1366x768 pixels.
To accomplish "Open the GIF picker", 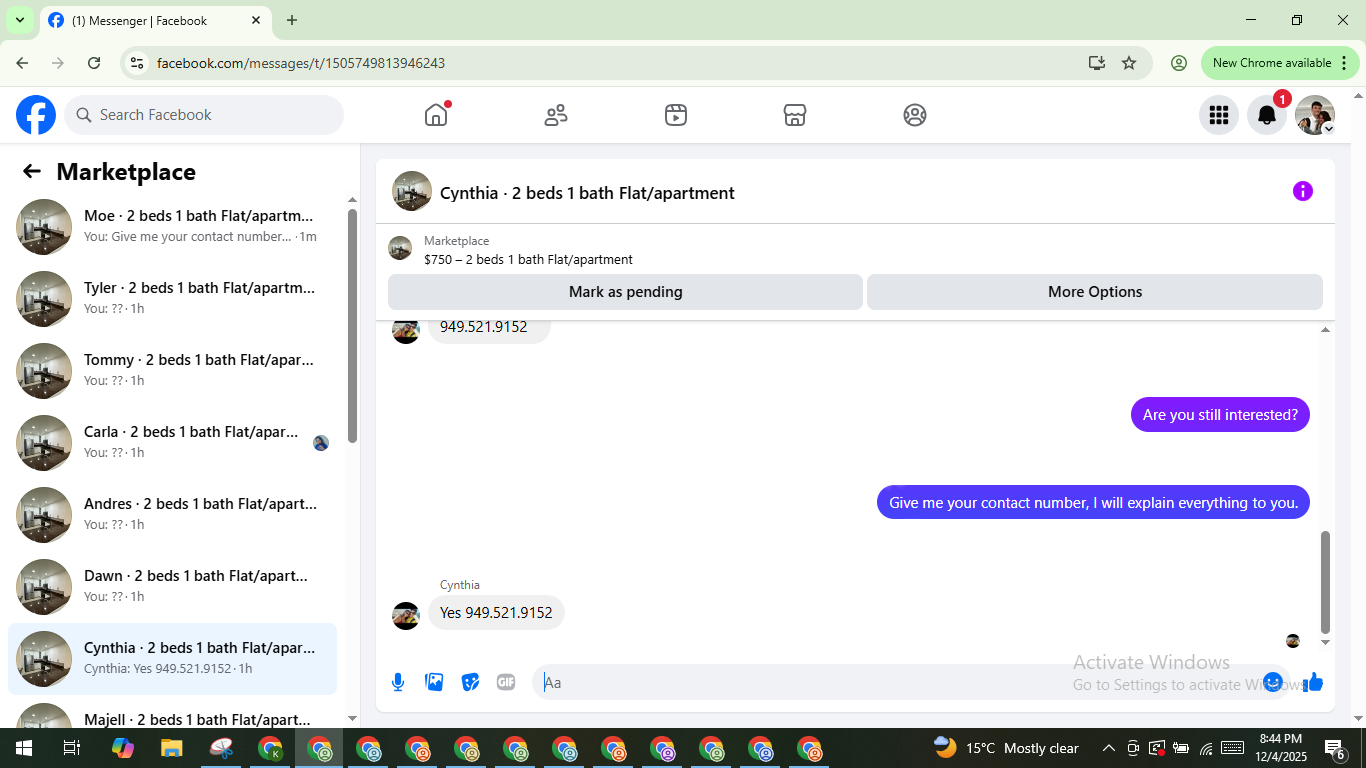I will click(506, 682).
